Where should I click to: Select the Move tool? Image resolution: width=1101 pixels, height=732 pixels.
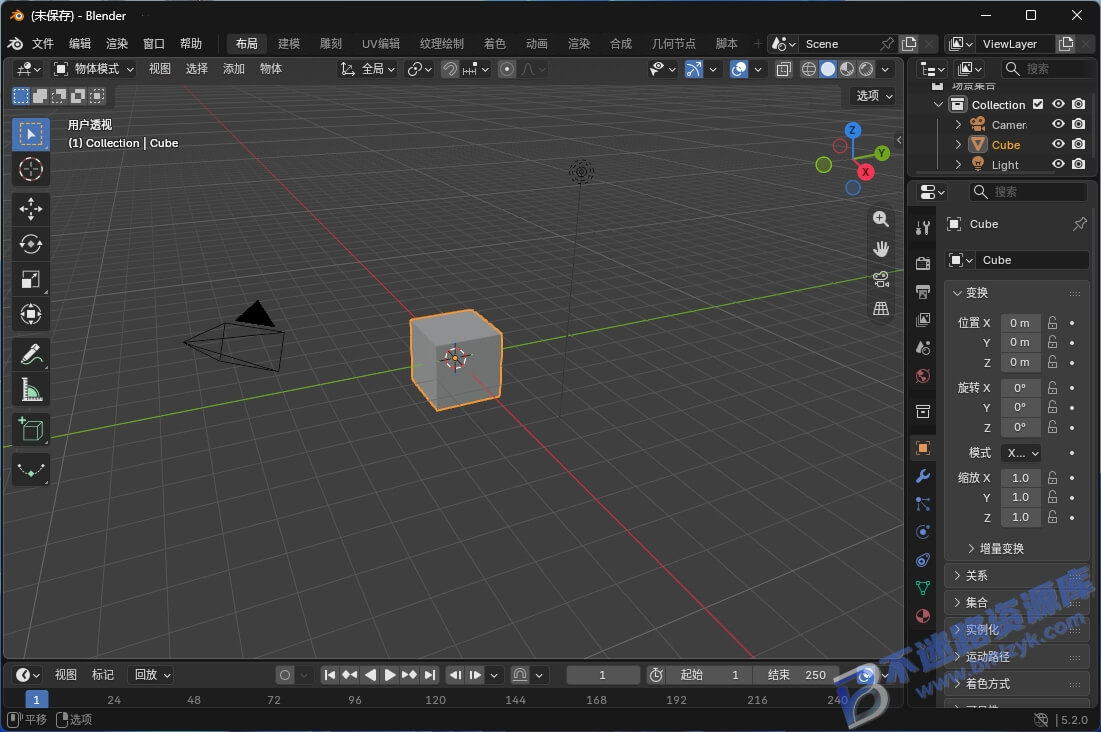pyautogui.click(x=31, y=209)
